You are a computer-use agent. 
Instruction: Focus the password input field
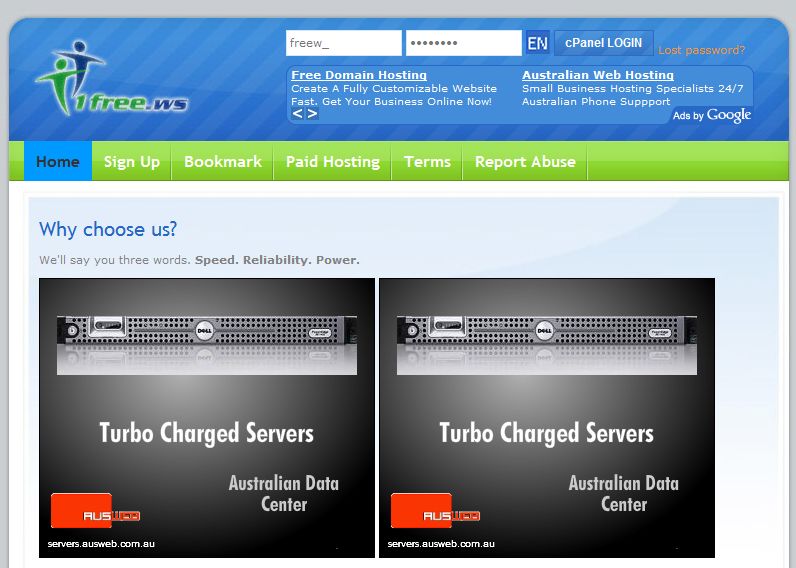[x=463, y=43]
